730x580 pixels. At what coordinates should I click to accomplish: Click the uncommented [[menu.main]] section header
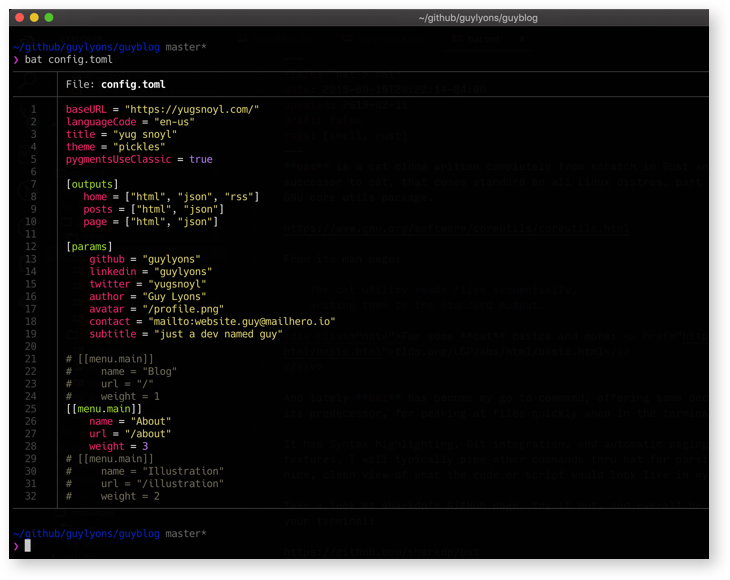(x=104, y=409)
